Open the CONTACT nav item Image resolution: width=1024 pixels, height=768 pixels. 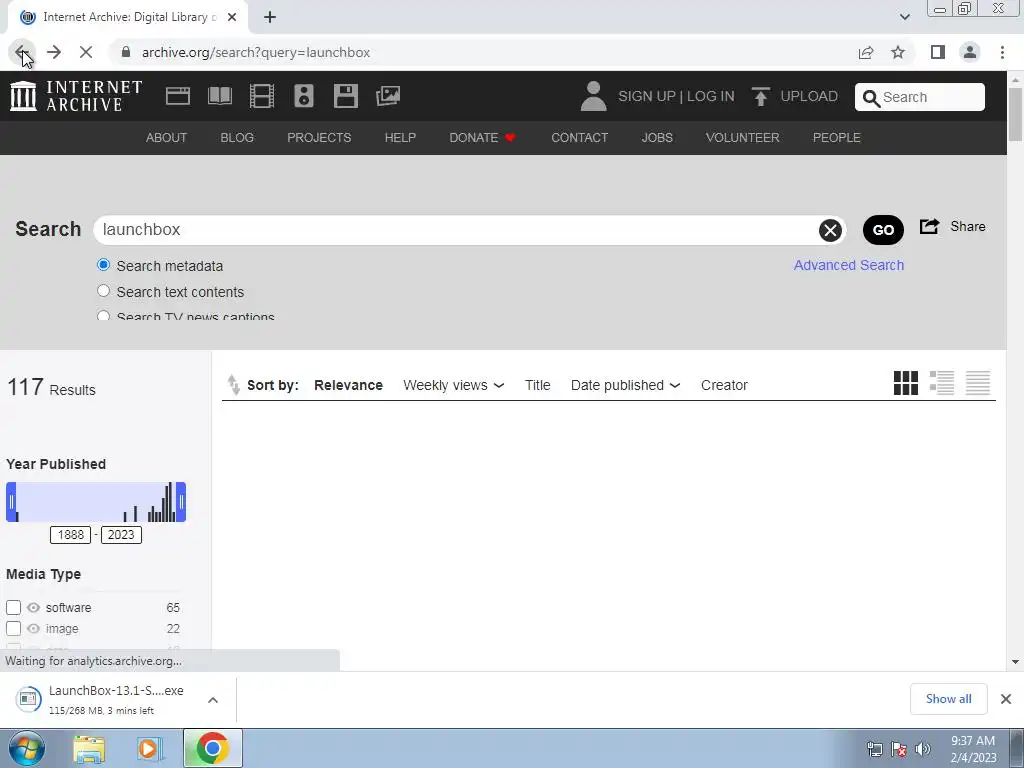click(579, 138)
